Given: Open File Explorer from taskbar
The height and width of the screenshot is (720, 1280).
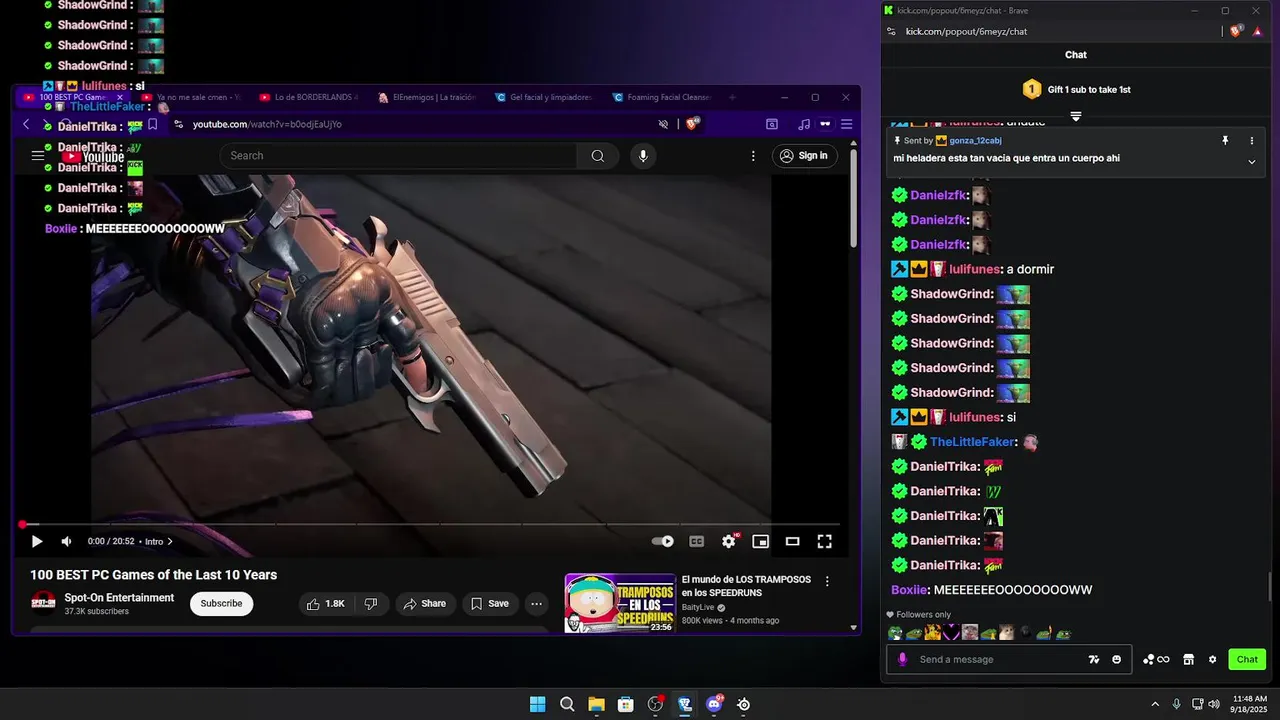Looking at the screenshot, I should click(596, 704).
